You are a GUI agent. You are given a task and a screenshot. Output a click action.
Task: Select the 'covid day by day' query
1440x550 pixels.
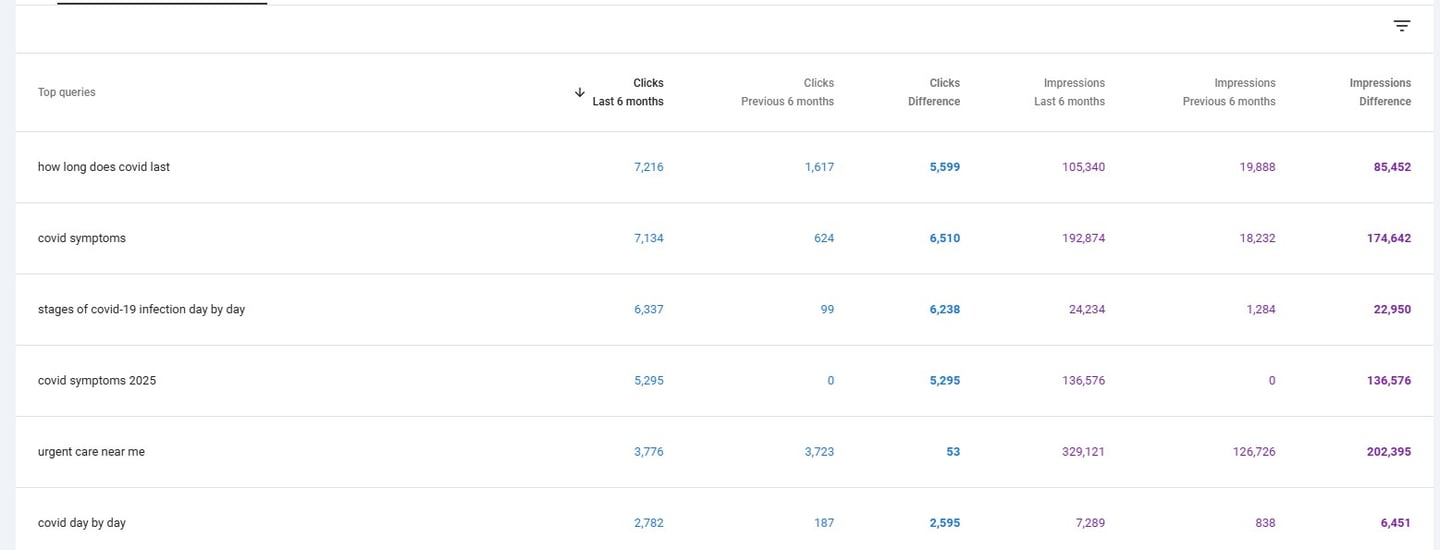tap(82, 523)
